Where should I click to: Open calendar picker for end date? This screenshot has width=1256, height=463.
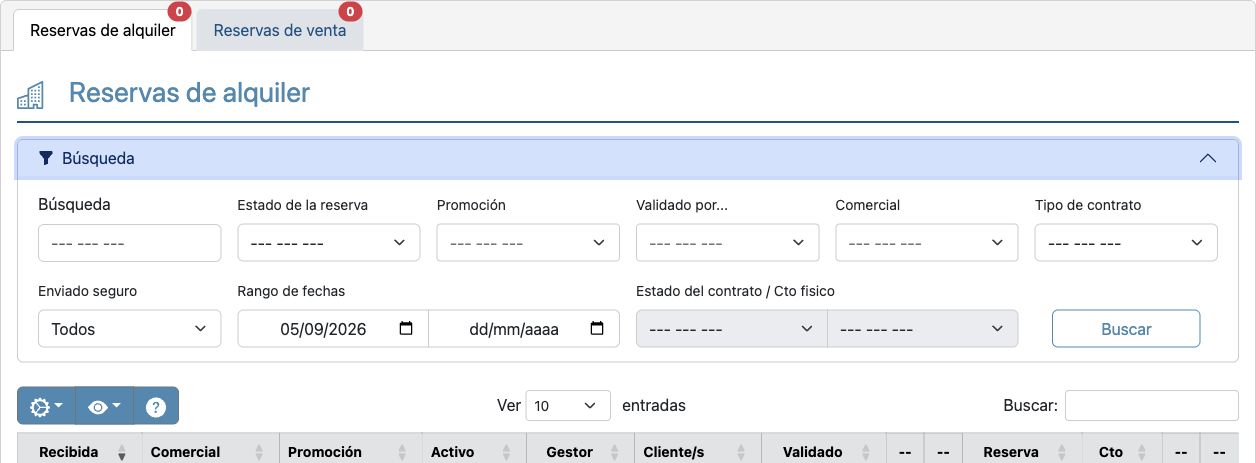pos(597,328)
